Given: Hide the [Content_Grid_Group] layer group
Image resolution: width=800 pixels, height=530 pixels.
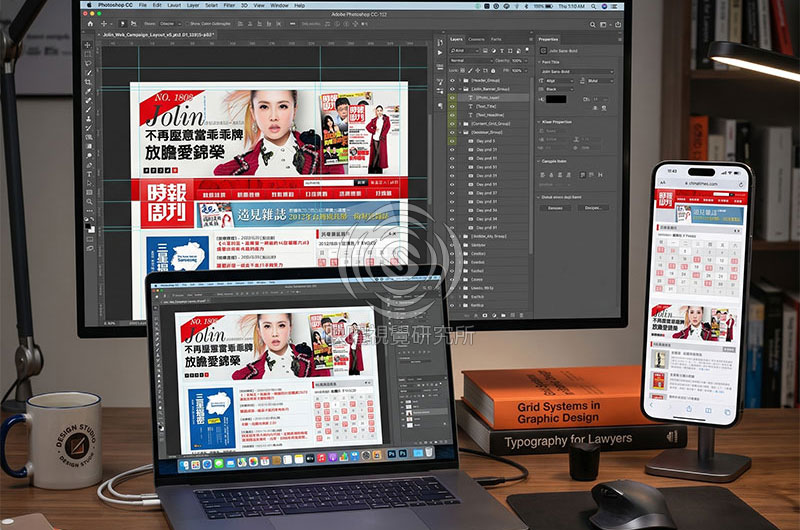Looking at the screenshot, I should tap(452, 123).
